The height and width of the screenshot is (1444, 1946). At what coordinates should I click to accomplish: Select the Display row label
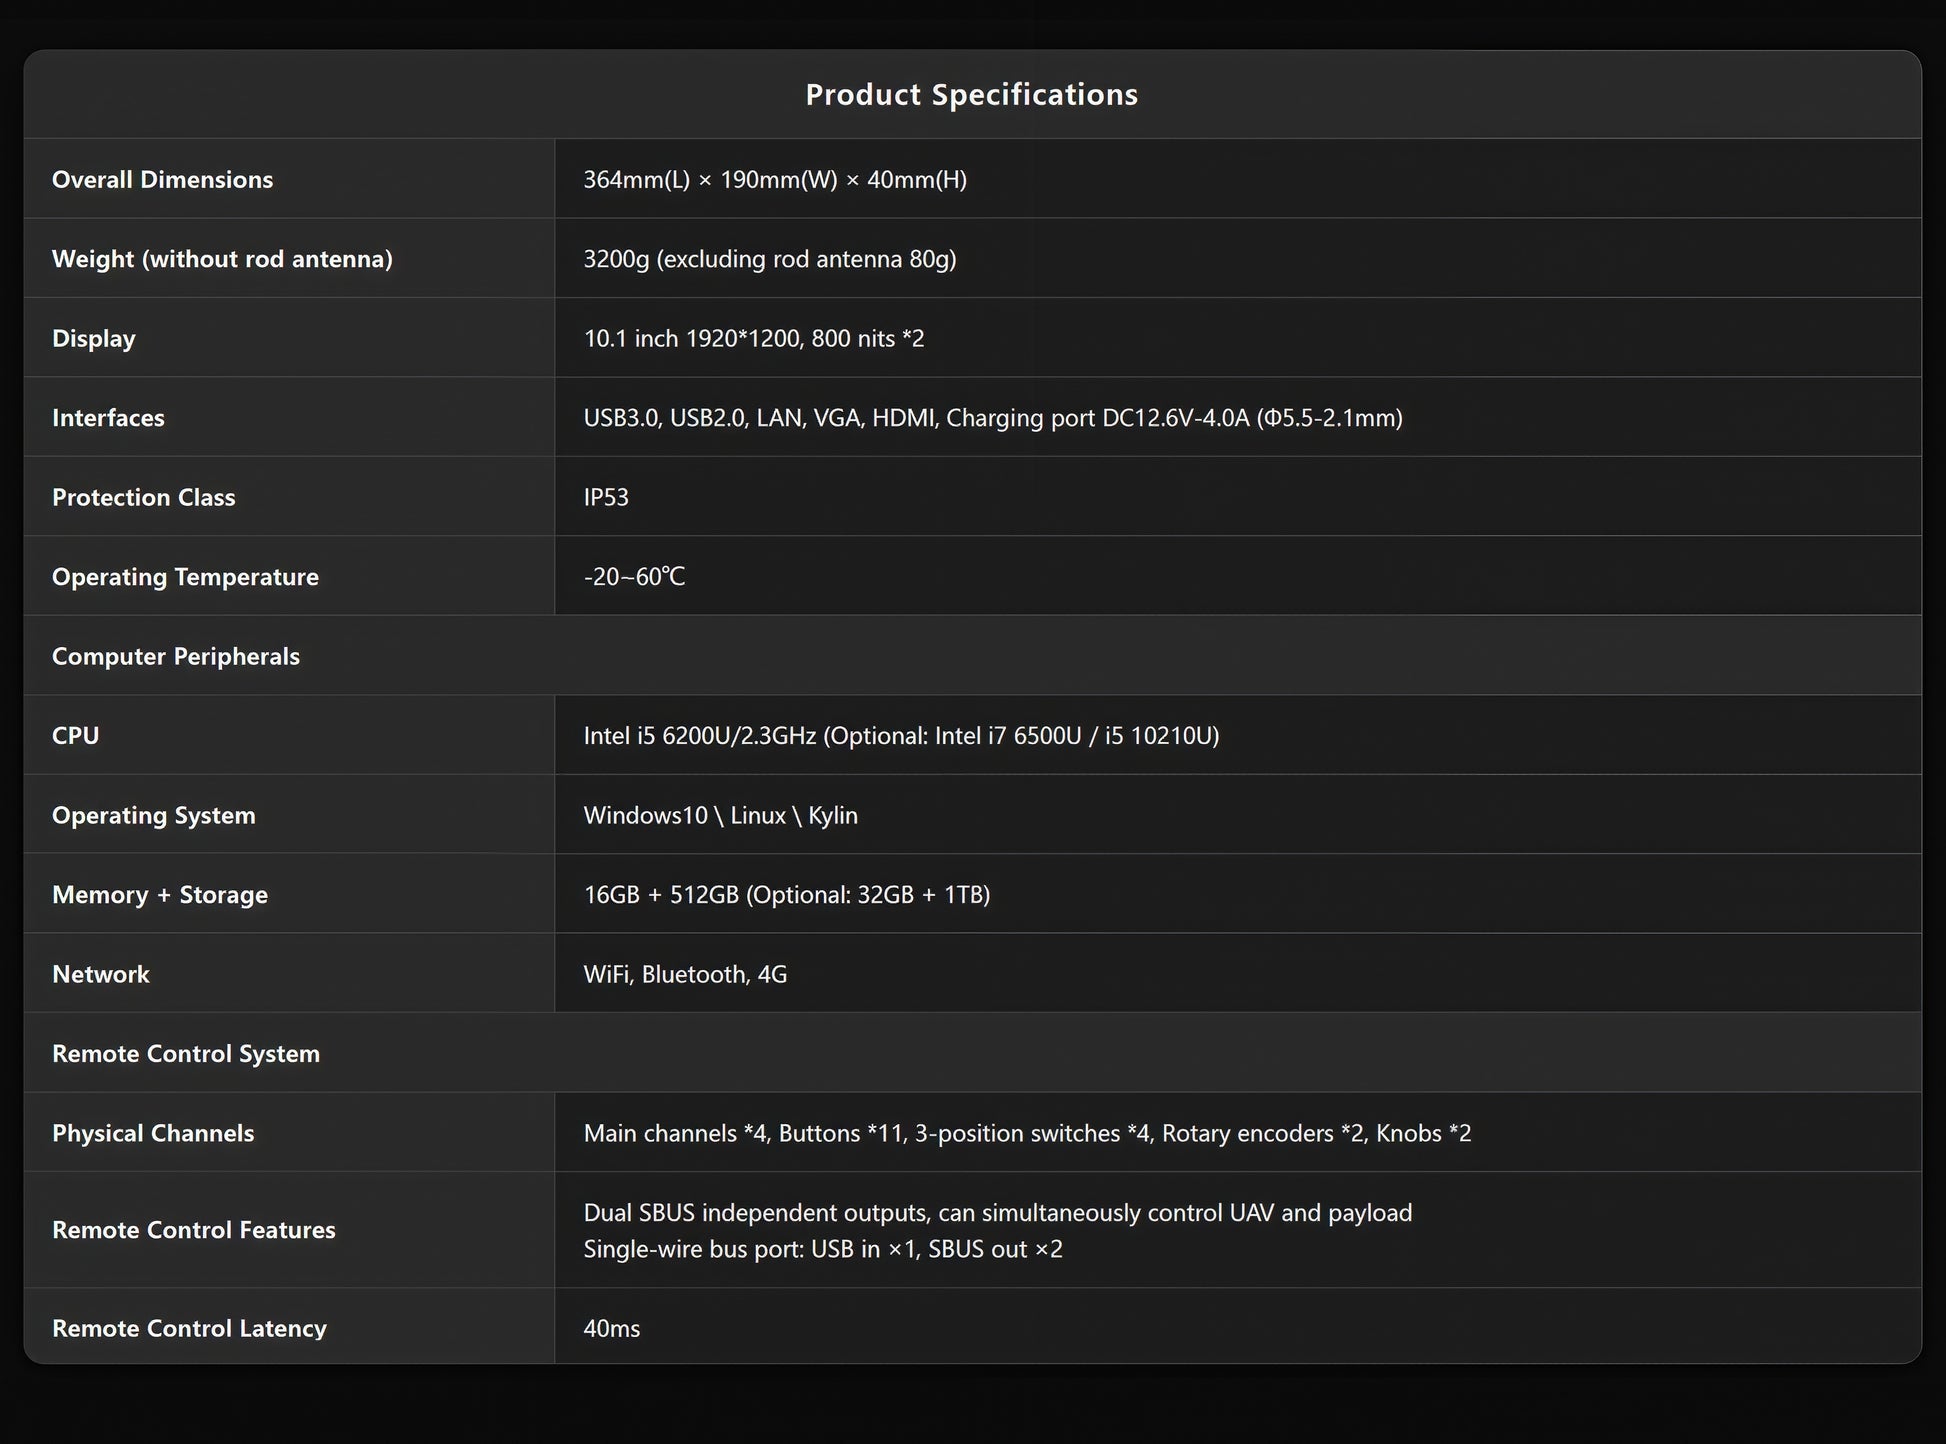[x=93, y=339]
